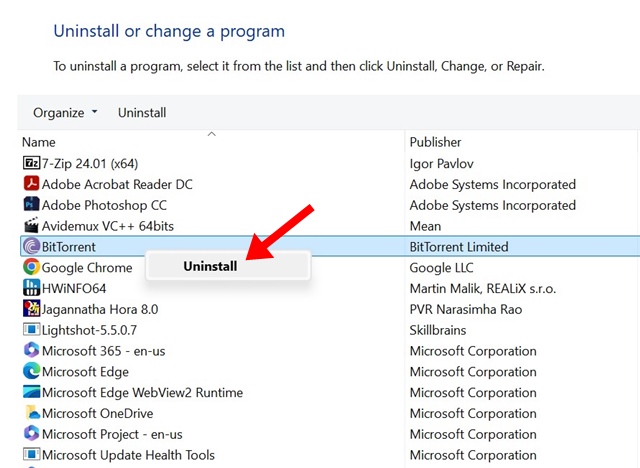Select the 7-Zip 24.01 (x64) entry
Image resolution: width=640 pixels, height=468 pixels.
pyautogui.click(x=90, y=164)
